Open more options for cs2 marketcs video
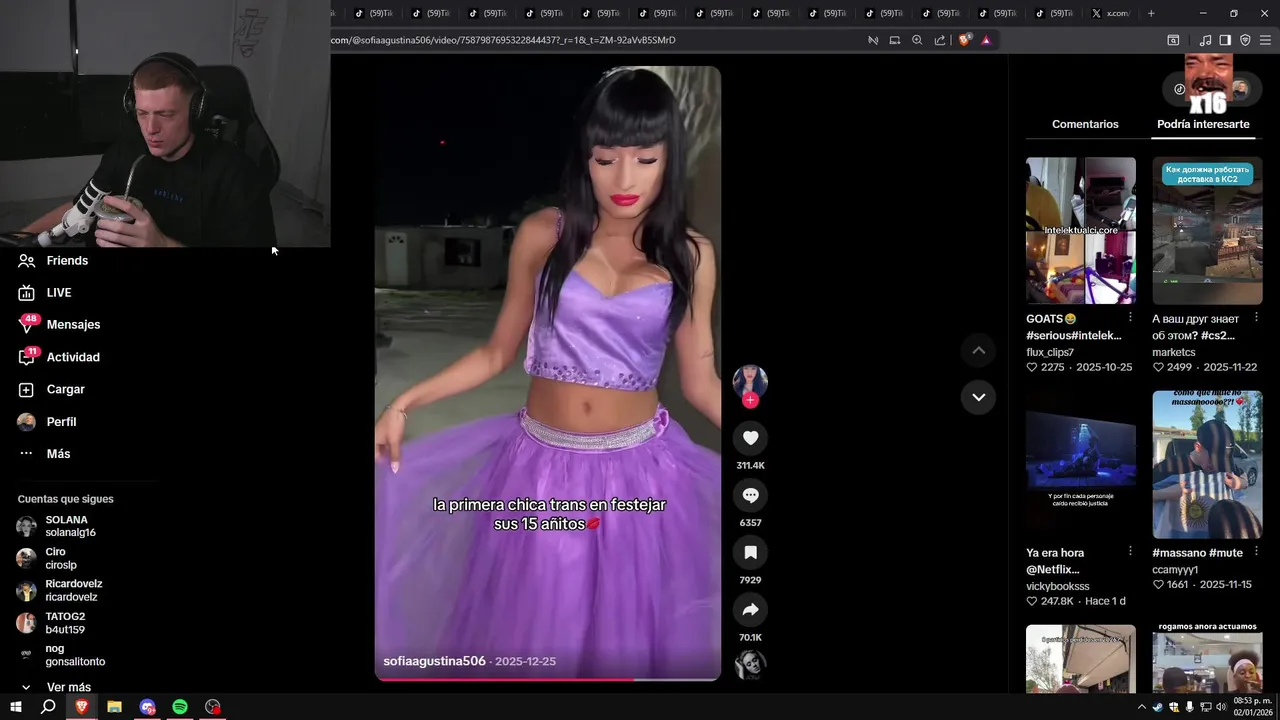 pyautogui.click(x=1257, y=317)
